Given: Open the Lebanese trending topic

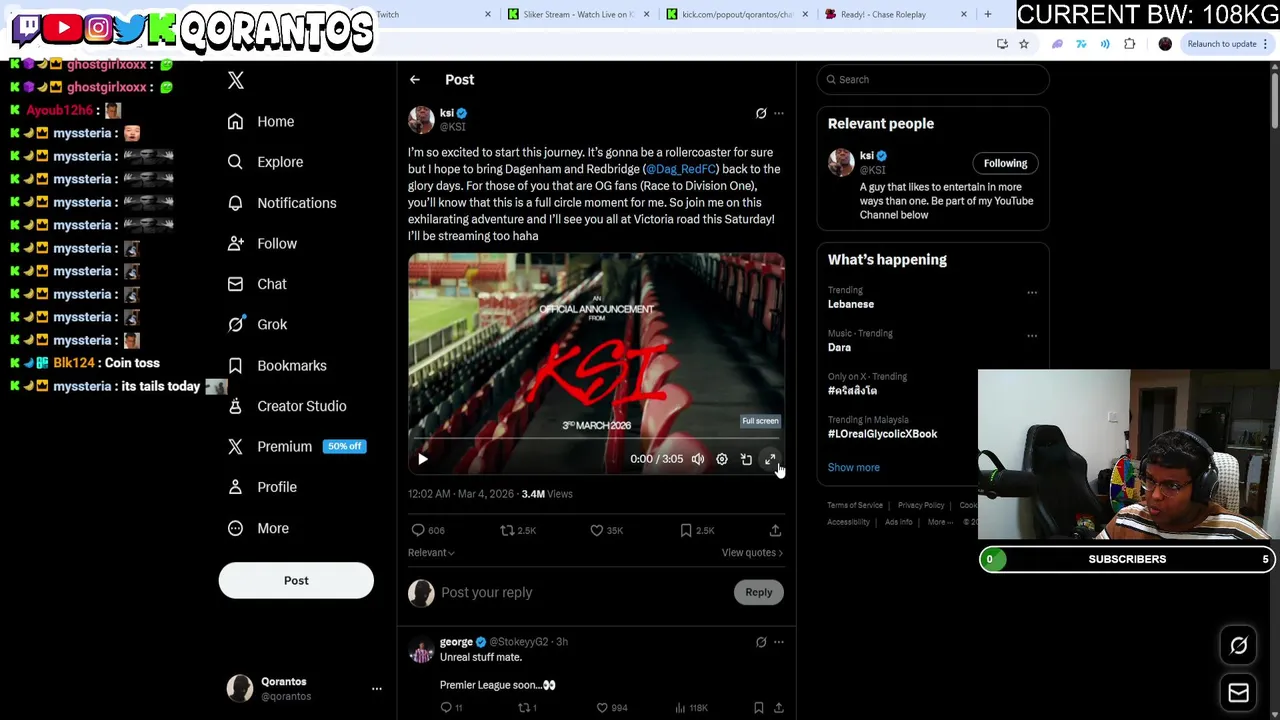Looking at the screenshot, I should coord(851,304).
